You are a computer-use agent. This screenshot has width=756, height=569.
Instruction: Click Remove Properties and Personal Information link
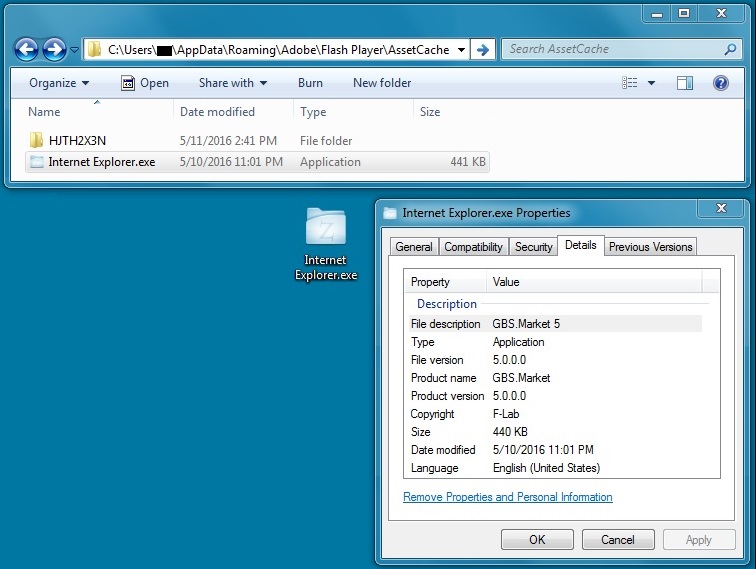[x=507, y=497]
